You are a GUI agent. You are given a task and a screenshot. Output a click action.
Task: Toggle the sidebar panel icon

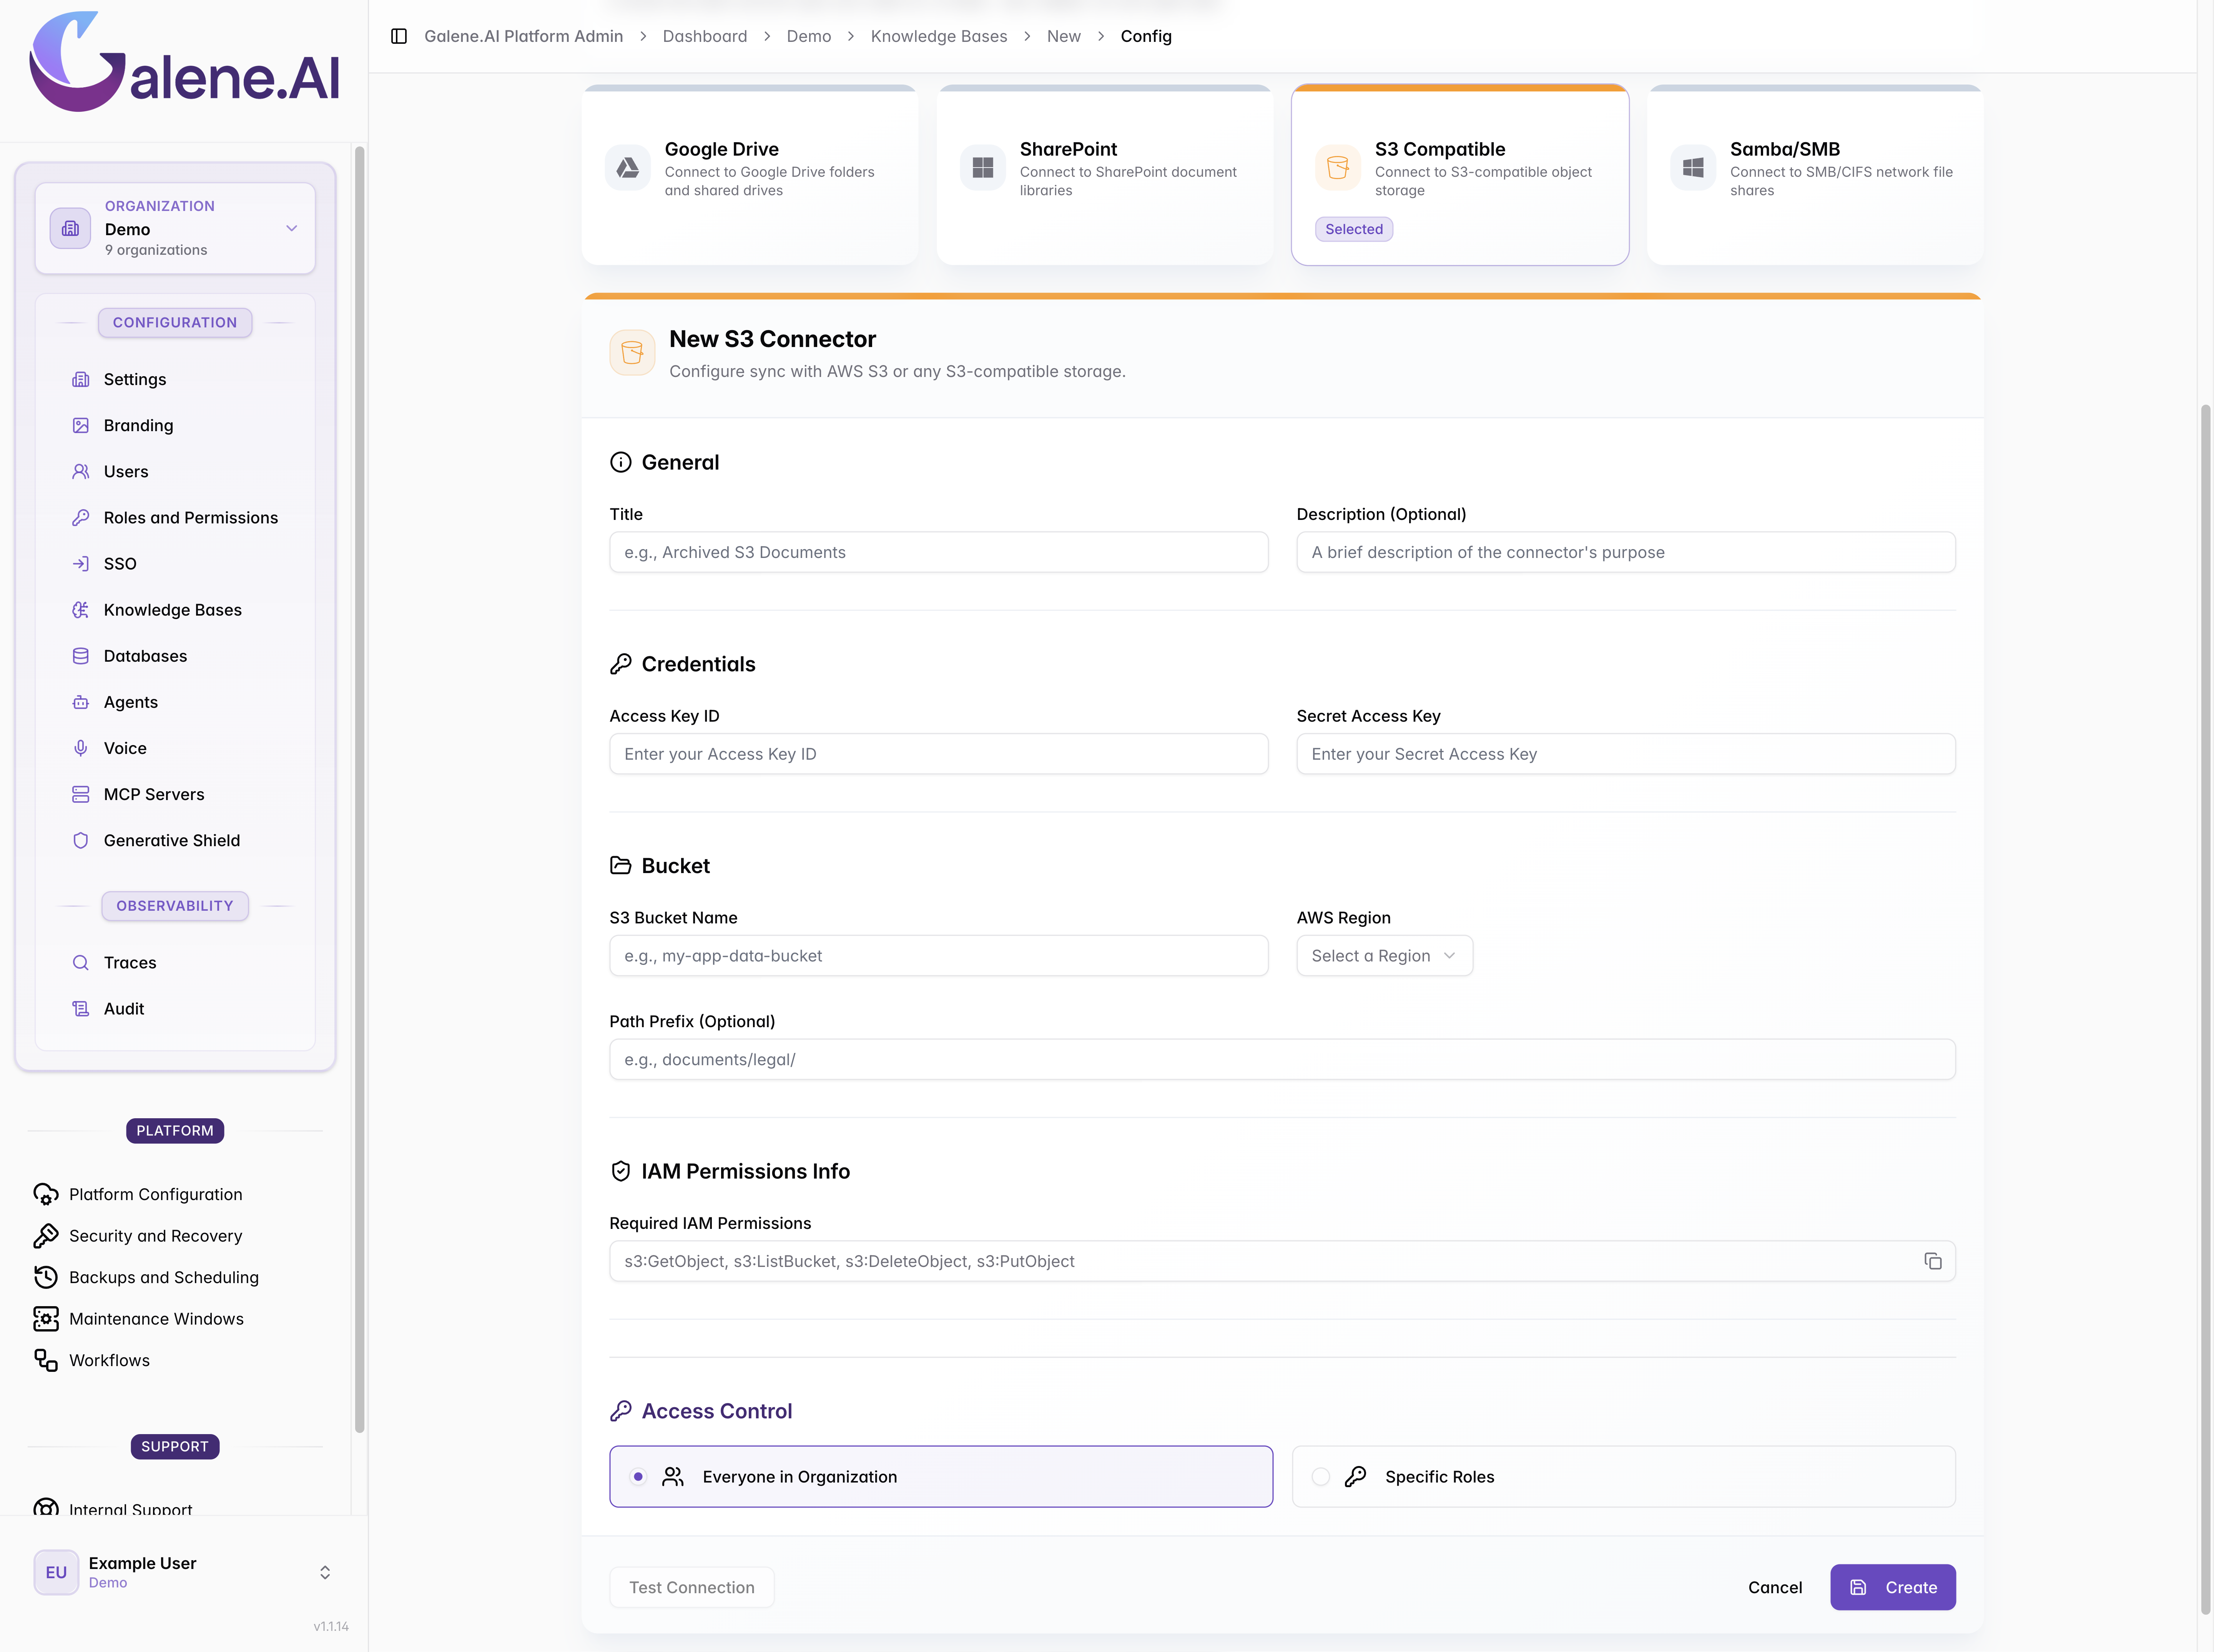pyautogui.click(x=399, y=36)
